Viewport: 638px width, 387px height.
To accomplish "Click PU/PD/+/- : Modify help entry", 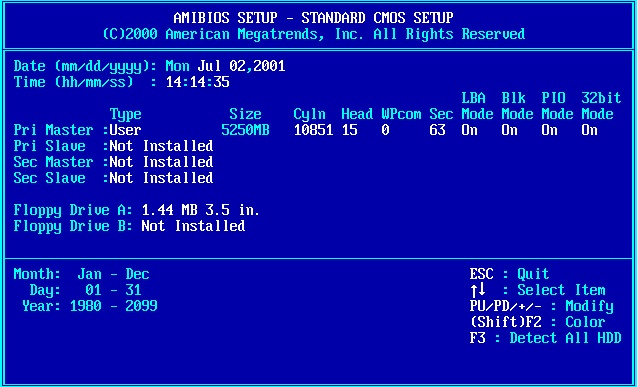I will tap(542, 306).
